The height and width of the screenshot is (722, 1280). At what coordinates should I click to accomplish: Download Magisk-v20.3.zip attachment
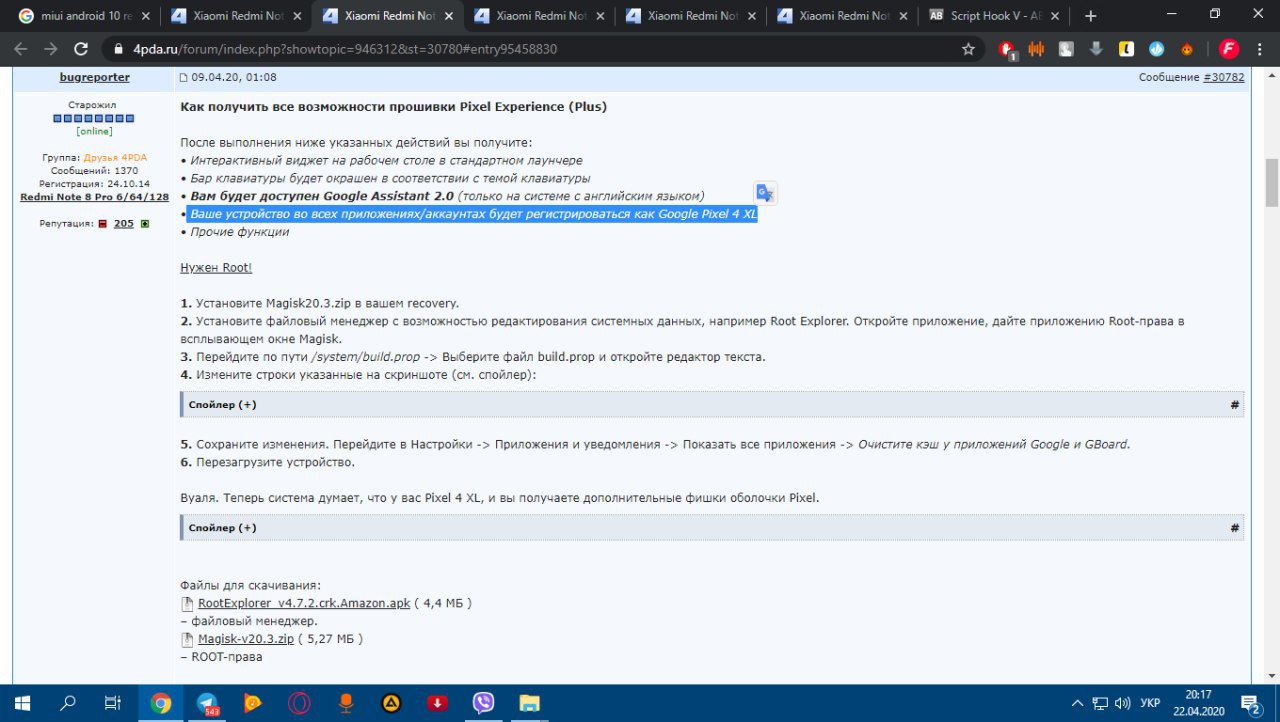[x=246, y=638]
